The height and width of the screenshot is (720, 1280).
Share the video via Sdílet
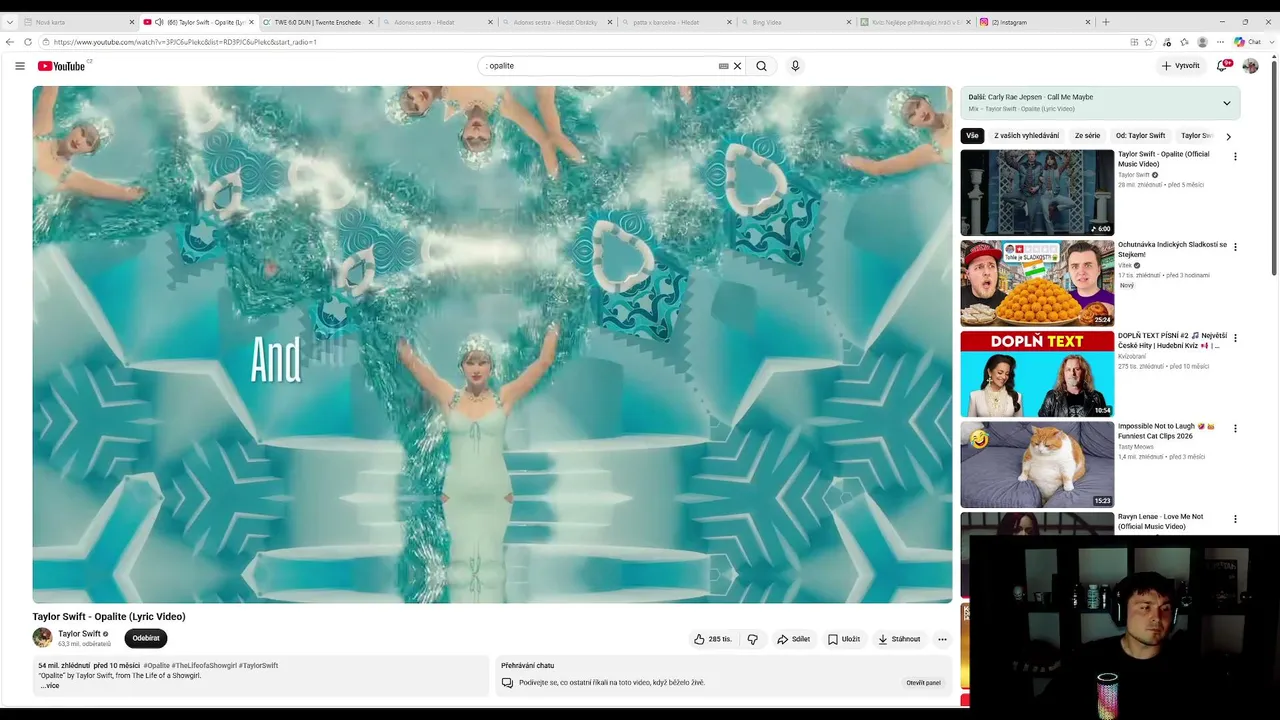coord(794,639)
